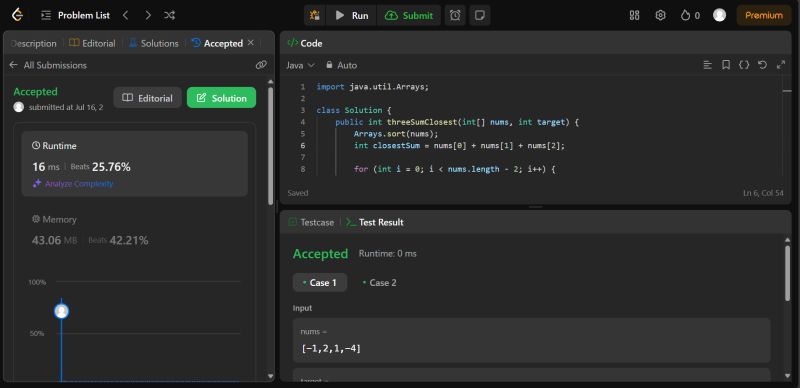Open the settings gear

[660, 15]
